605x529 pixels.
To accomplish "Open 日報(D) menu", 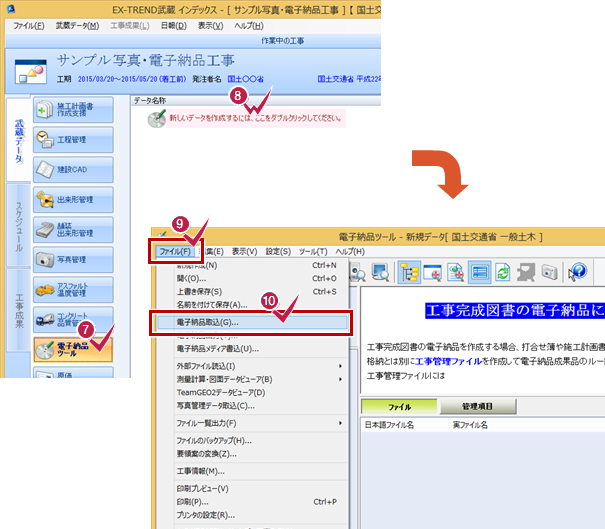I will pyautogui.click(x=174, y=25).
